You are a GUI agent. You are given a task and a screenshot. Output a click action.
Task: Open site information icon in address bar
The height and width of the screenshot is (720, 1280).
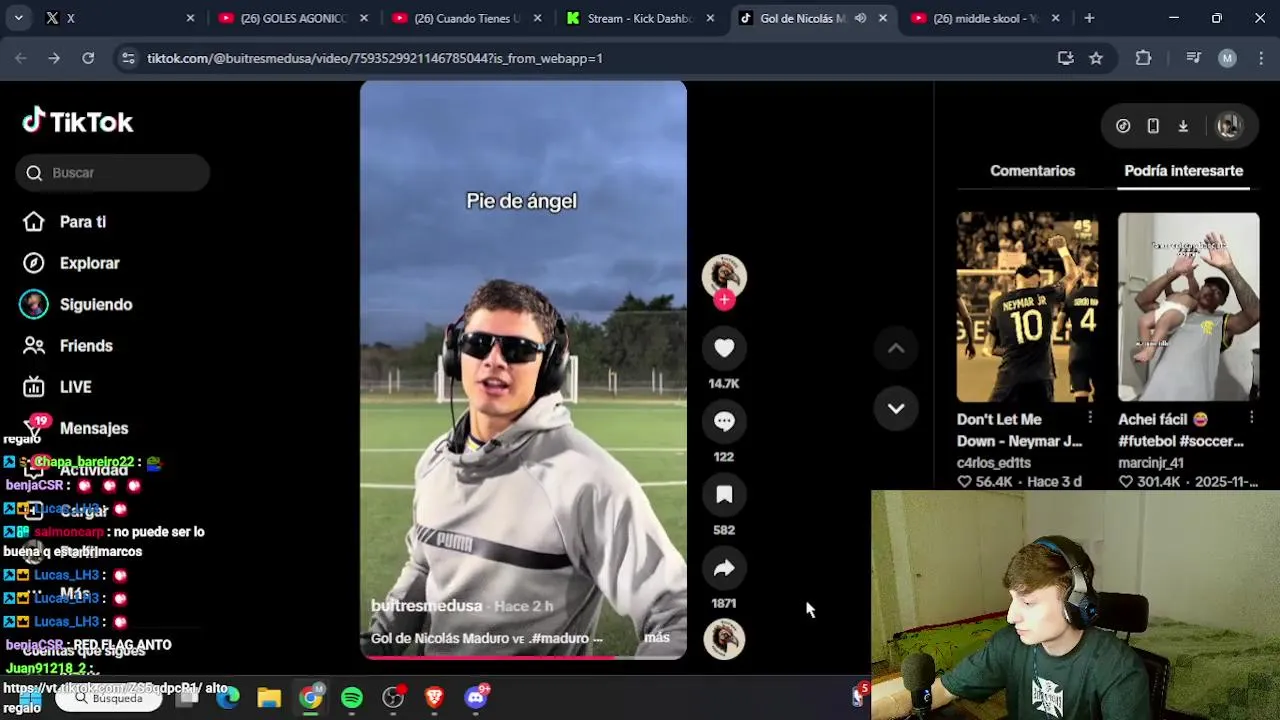[x=128, y=58]
